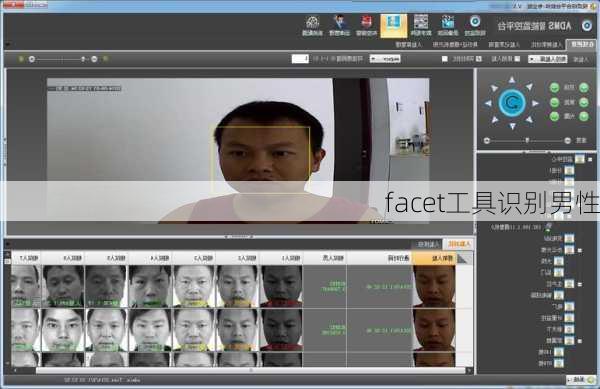Open the first-row captured face thumbnail
The width and height of the screenshot is (600, 389).
tap(434, 286)
